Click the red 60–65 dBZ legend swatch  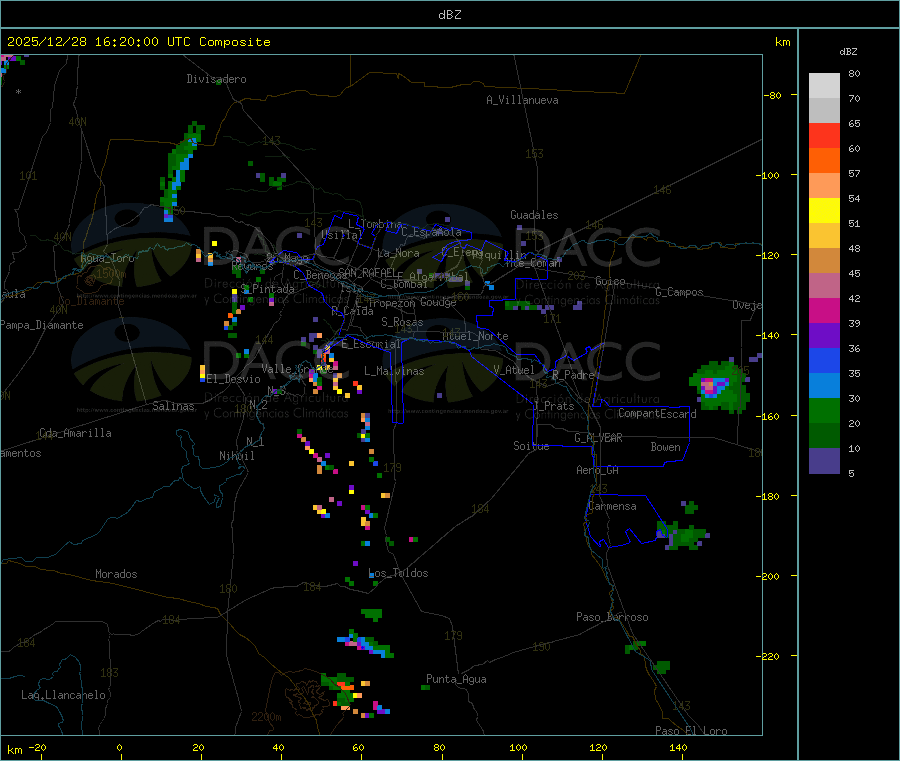tap(824, 135)
